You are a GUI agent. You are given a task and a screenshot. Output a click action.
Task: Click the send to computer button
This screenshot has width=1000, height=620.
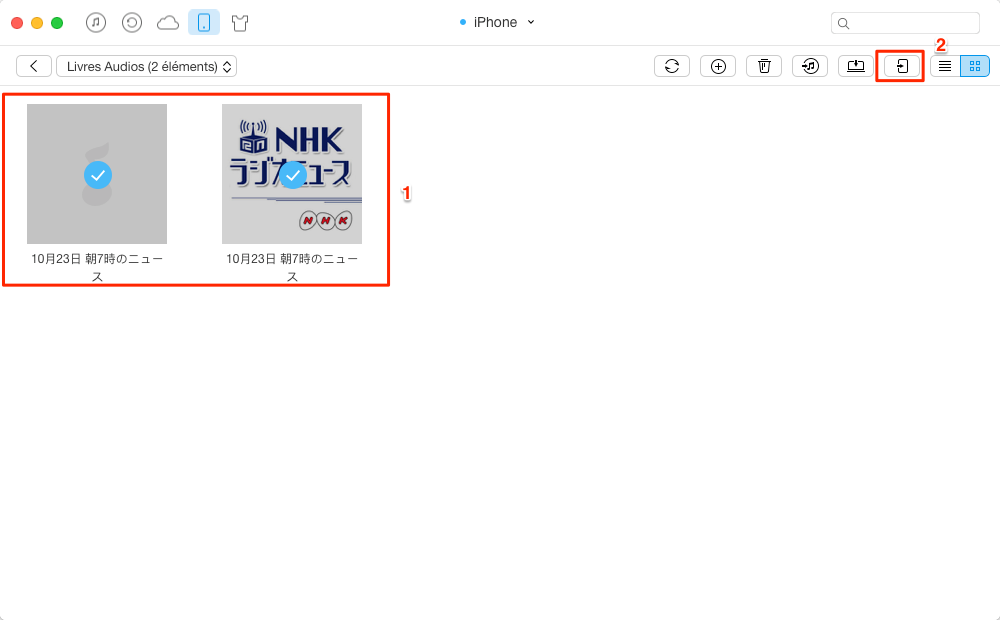point(856,66)
